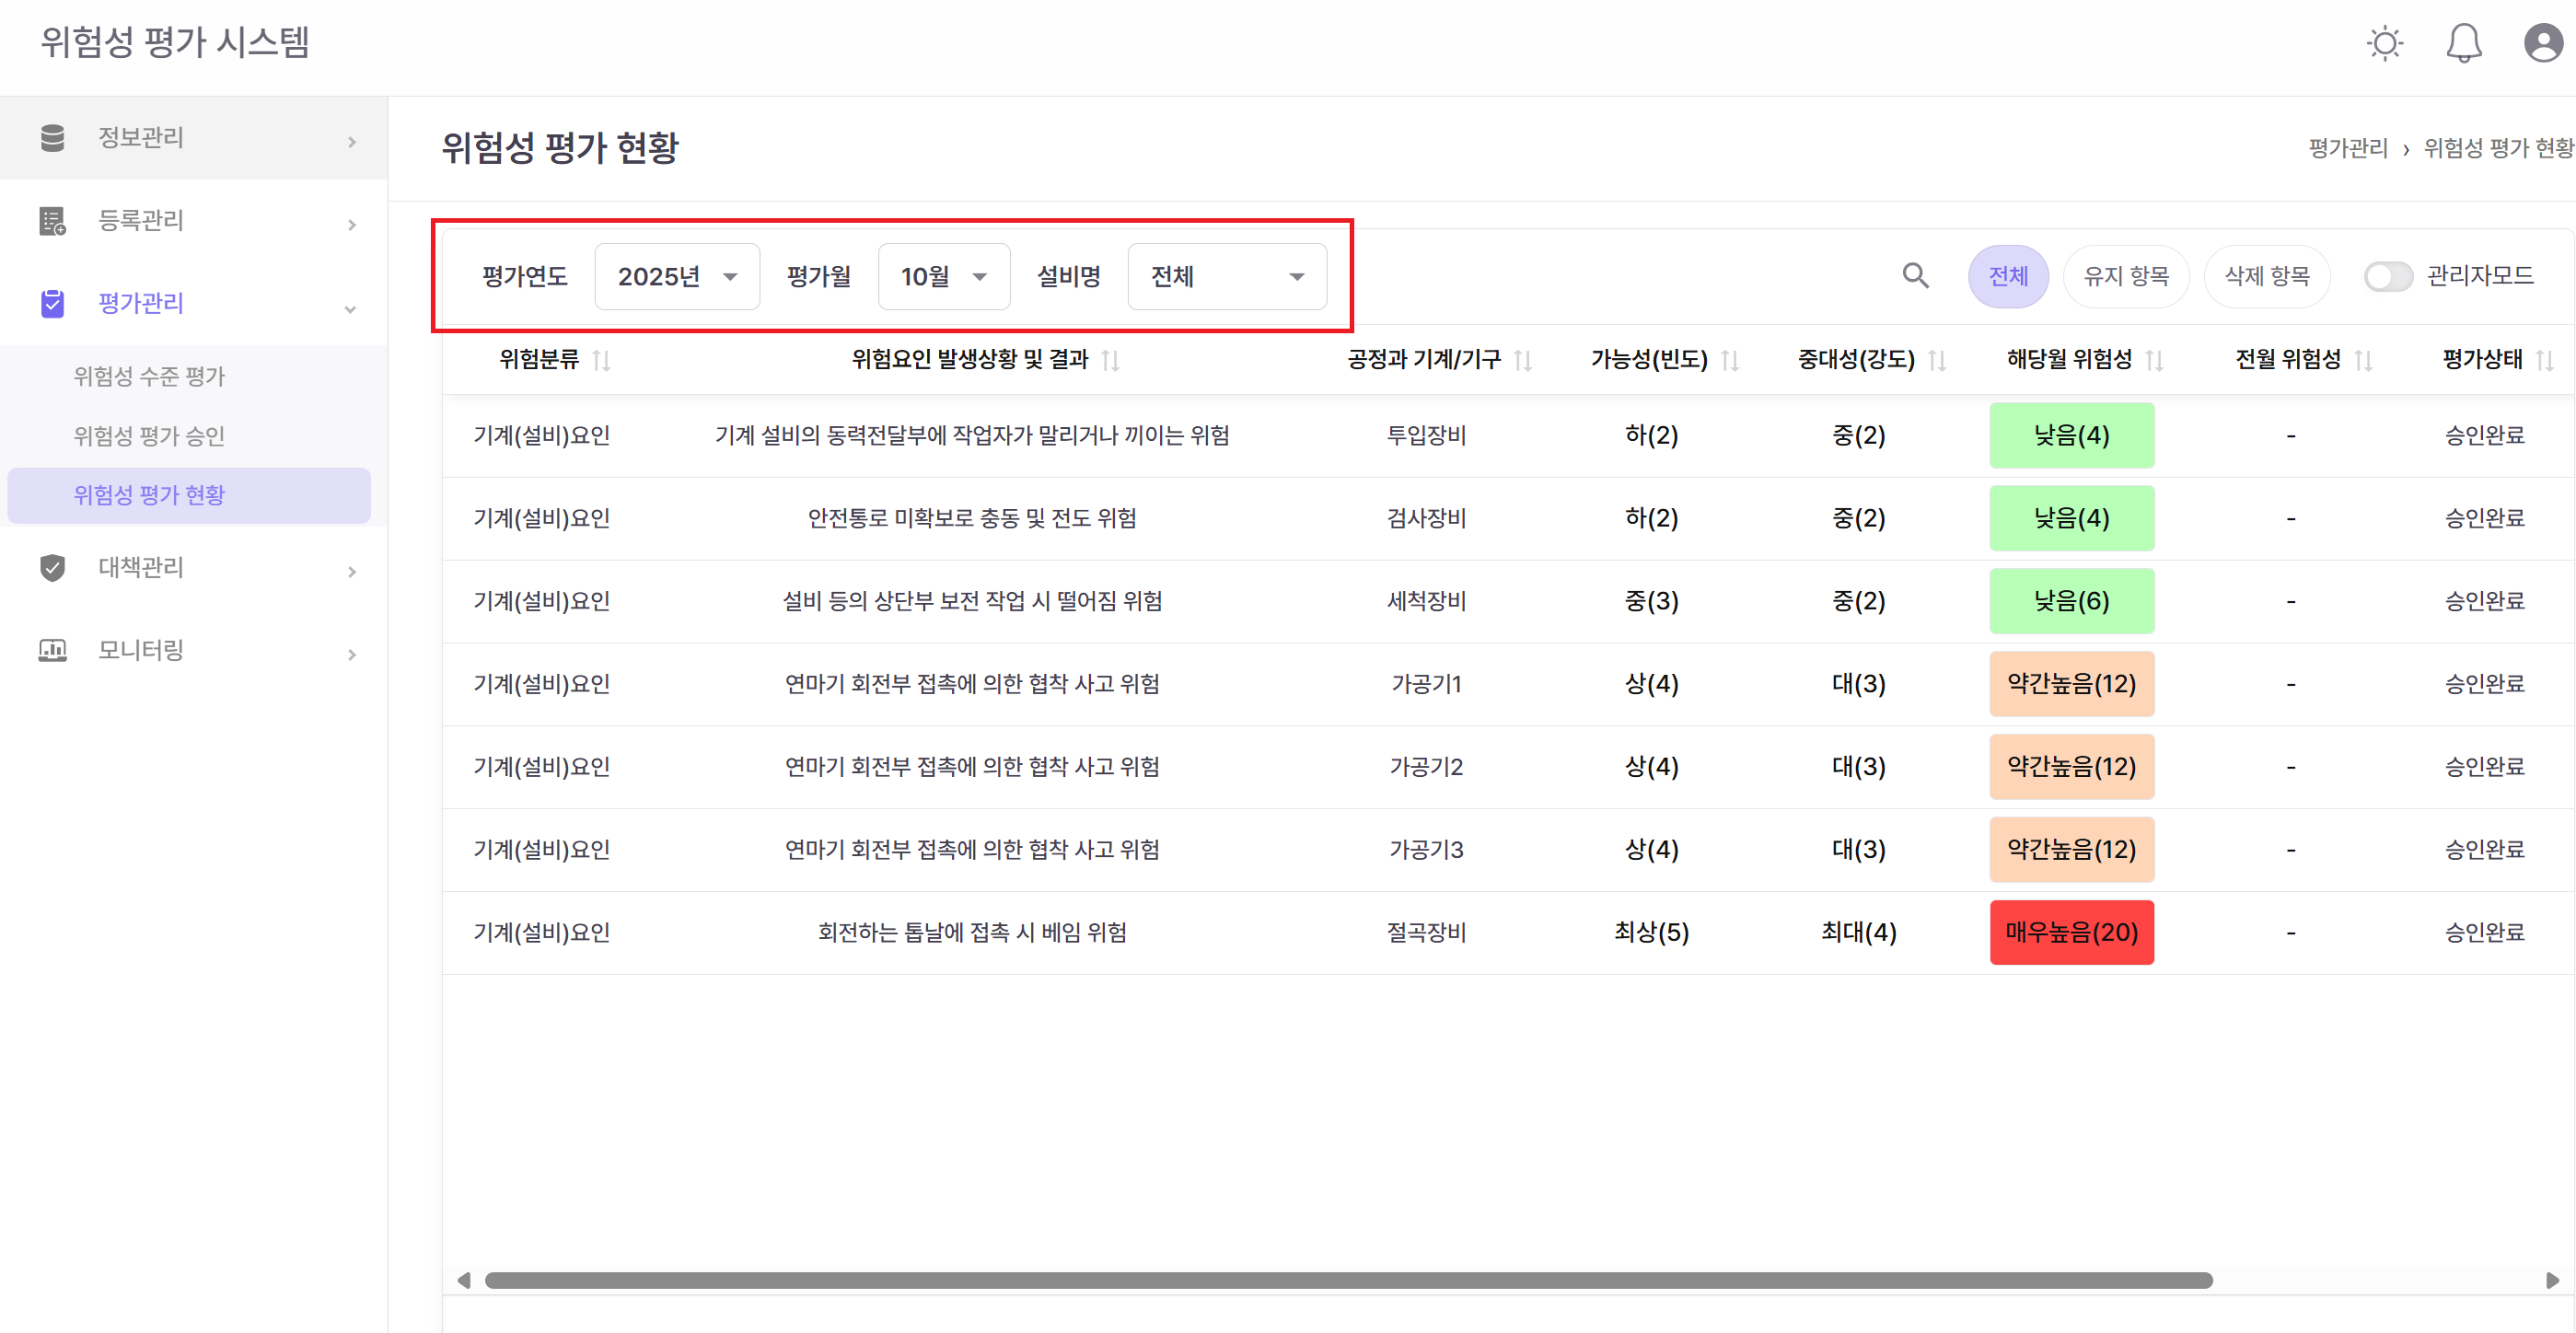Image resolution: width=2576 pixels, height=1333 pixels.
Task: Select the 등록관리 document icon
Action: pyautogui.click(x=52, y=220)
